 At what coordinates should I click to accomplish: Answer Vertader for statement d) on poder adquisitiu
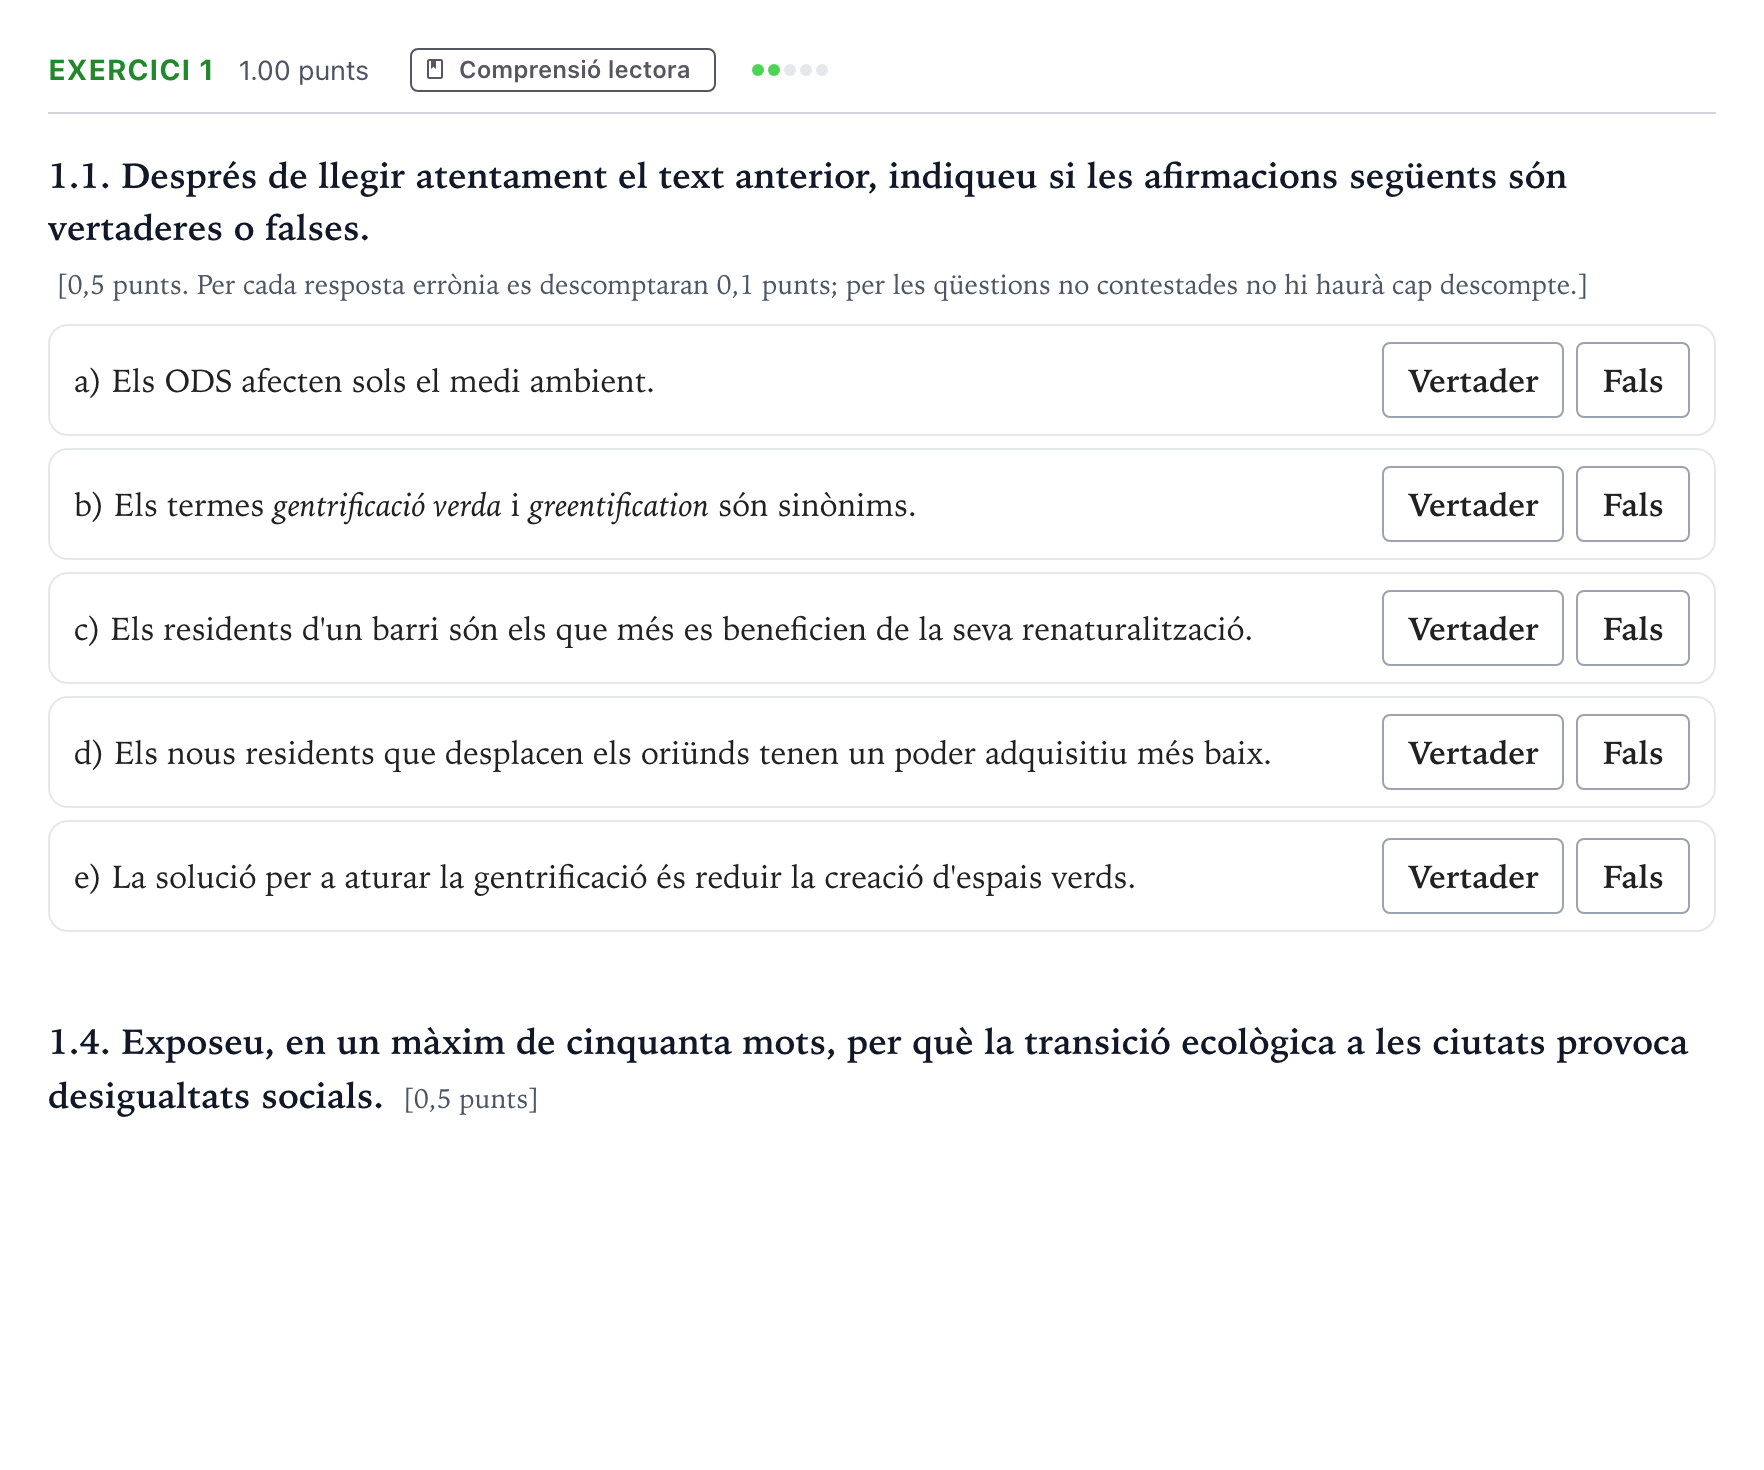pos(1473,752)
